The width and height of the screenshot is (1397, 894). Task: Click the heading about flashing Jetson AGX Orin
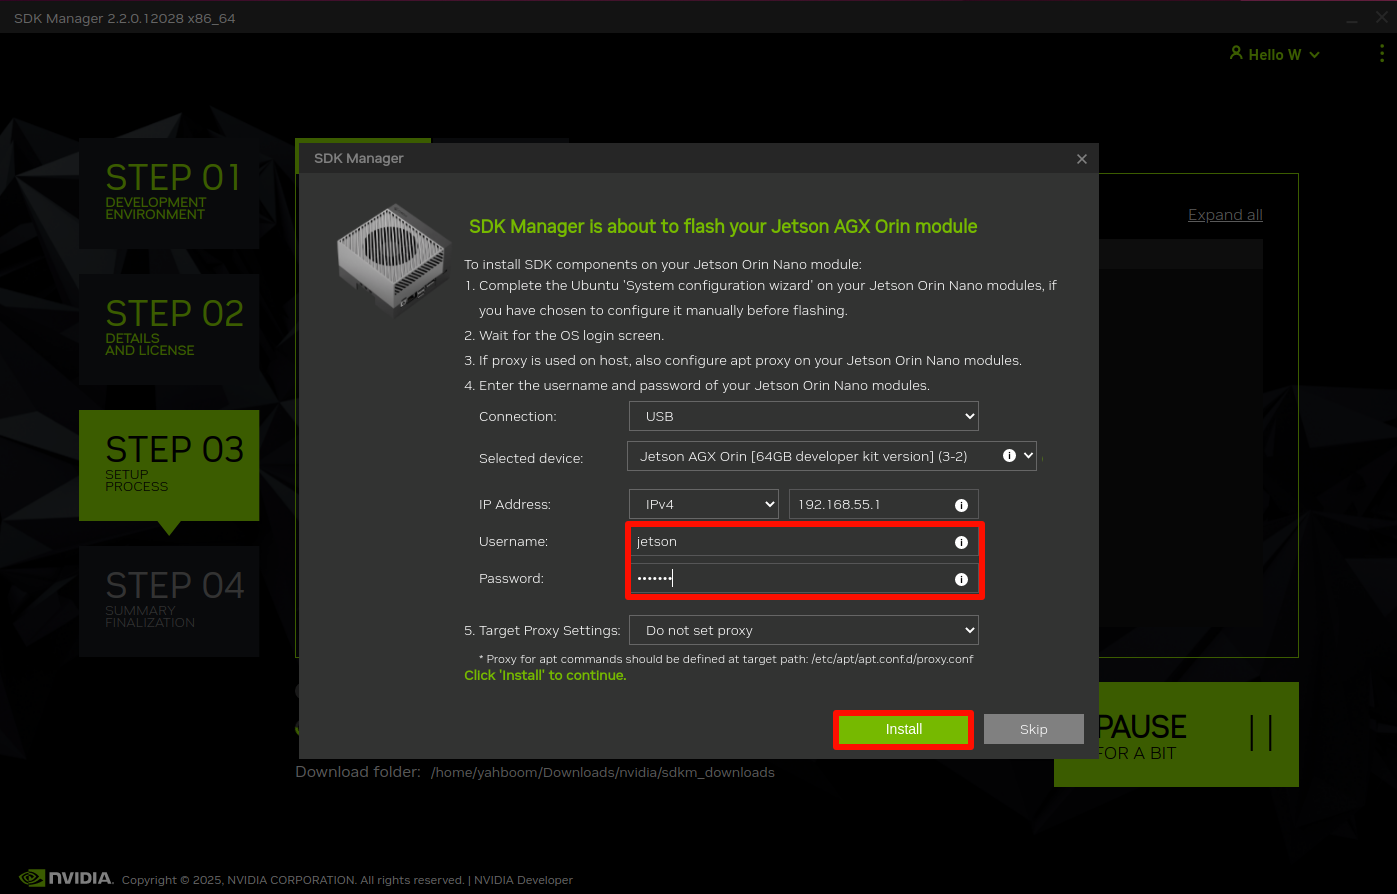pyautogui.click(x=723, y=226)
